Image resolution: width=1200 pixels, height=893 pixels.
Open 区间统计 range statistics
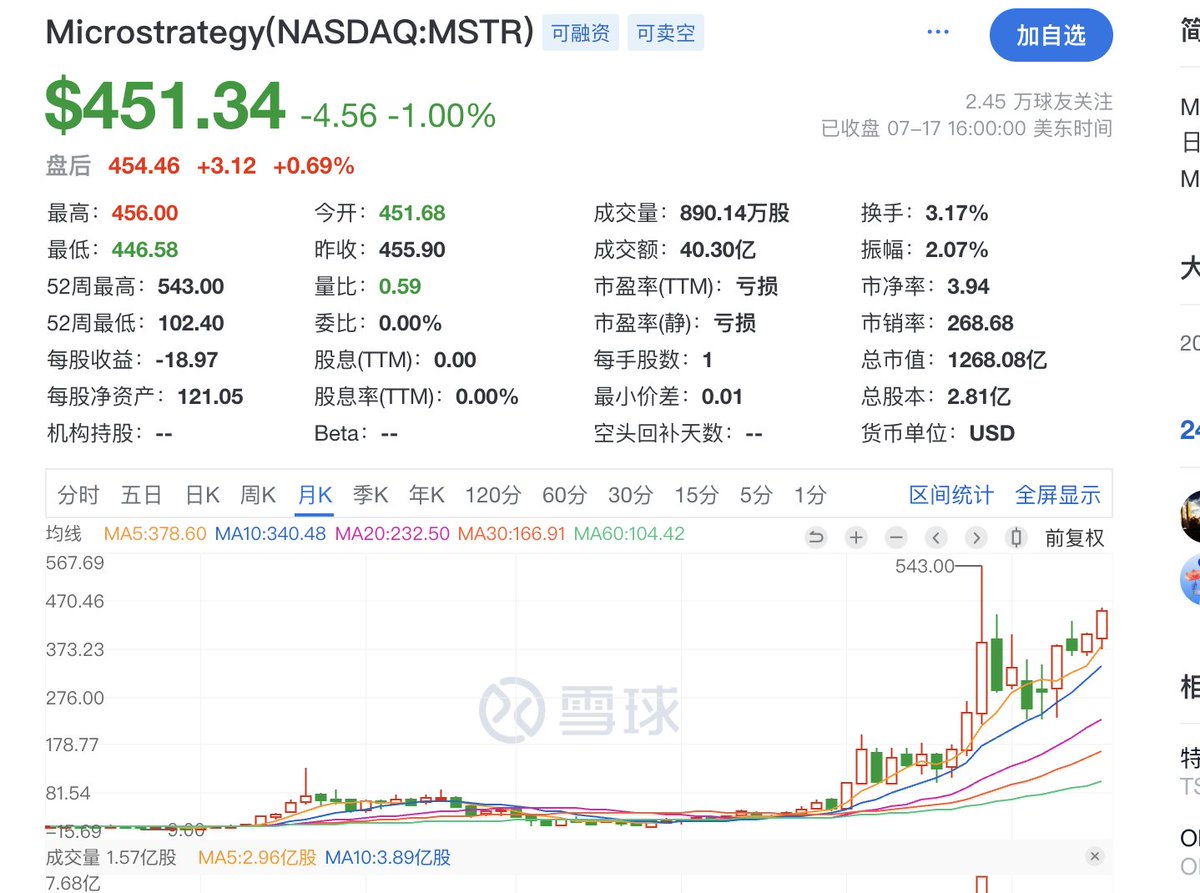[951, 495]
